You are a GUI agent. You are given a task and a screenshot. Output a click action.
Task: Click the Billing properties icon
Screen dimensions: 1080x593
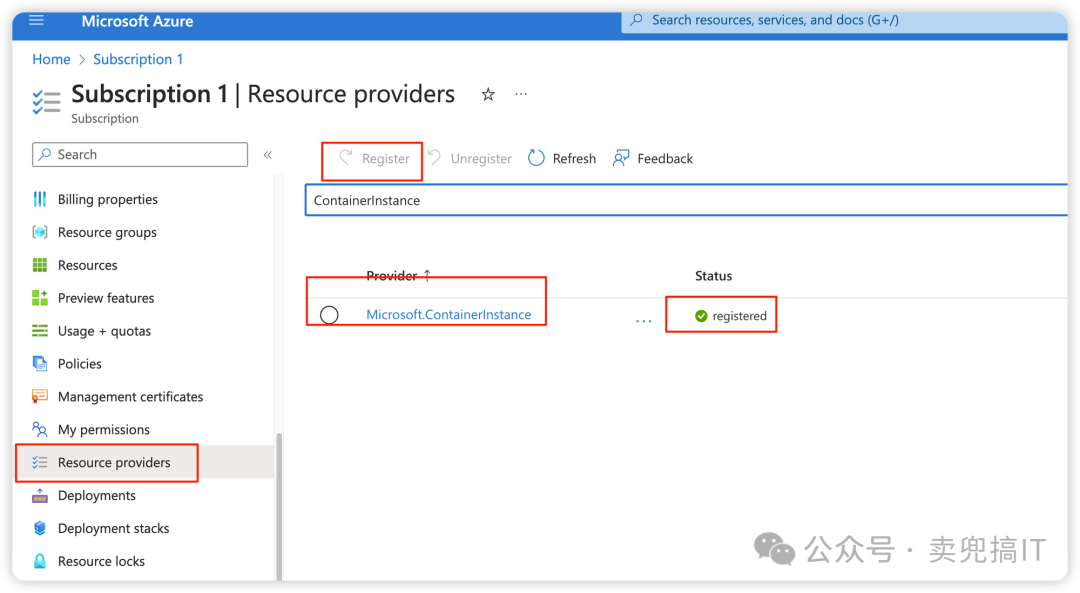[40, 199]
